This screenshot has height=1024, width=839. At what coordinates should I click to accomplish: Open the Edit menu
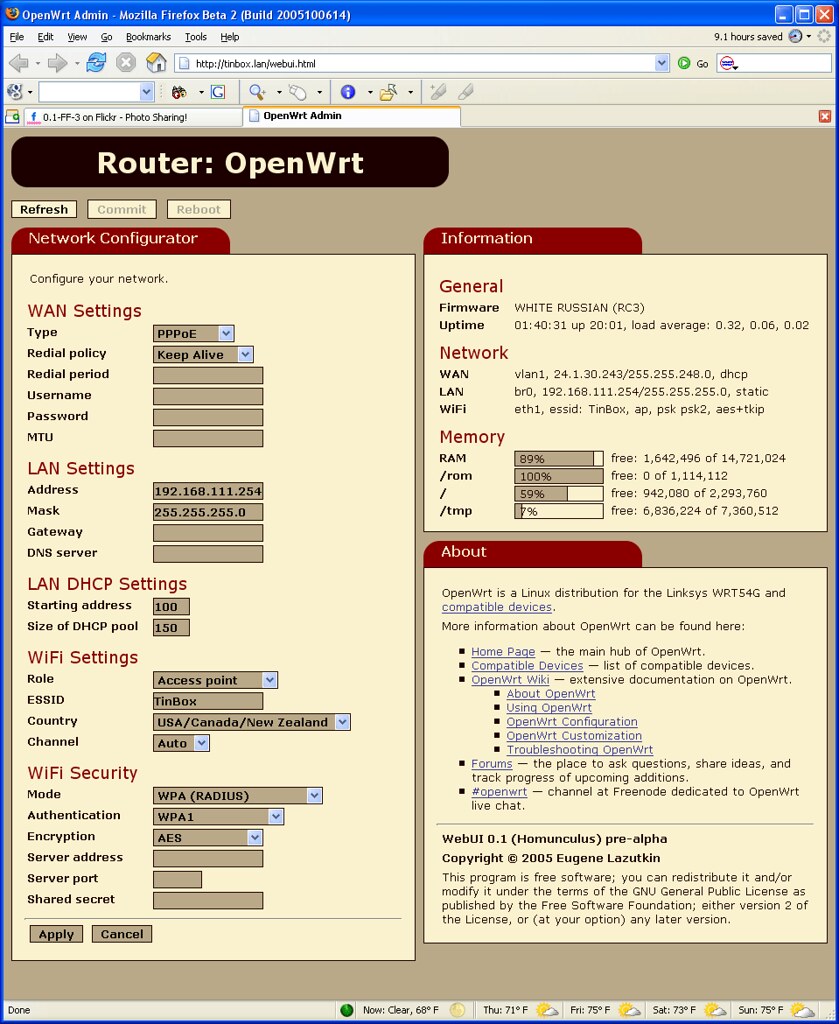pyautogui.click(x=45, y=37)
